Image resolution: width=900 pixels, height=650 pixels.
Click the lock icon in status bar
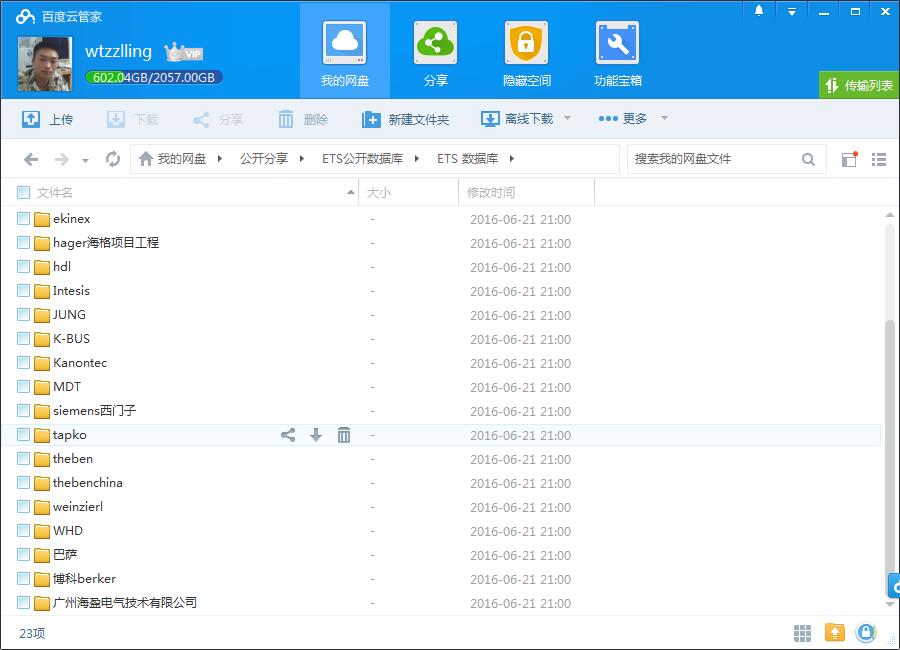(x=866, y=633)
